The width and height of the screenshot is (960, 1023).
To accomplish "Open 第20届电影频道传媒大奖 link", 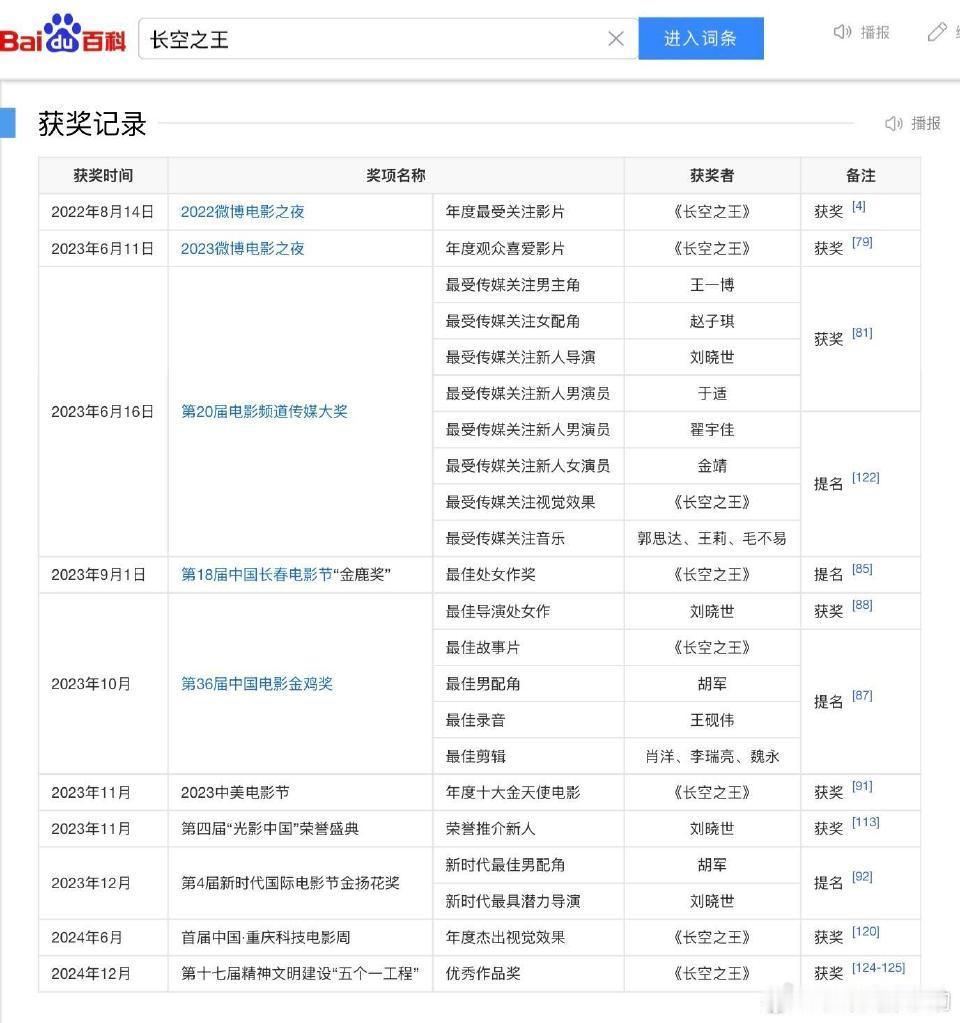I will pyautogui.click(x=264, y=412).
